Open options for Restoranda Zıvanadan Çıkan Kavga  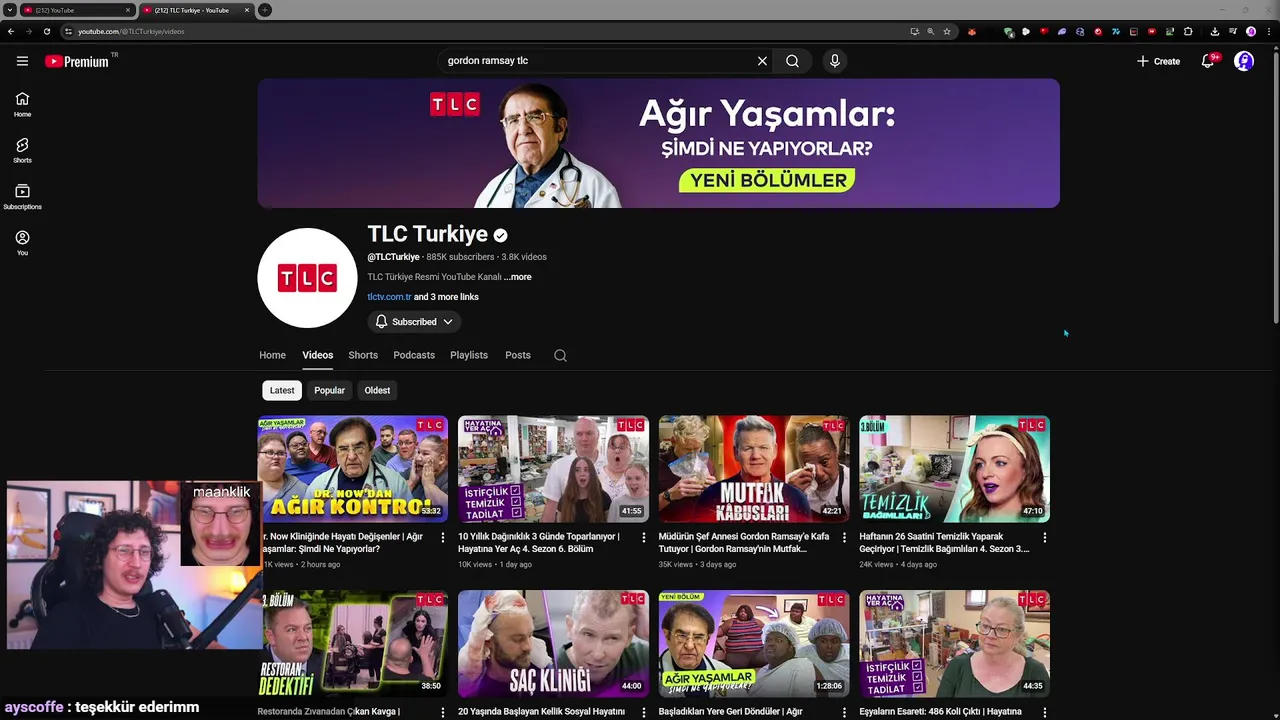(x=443, y=712)
